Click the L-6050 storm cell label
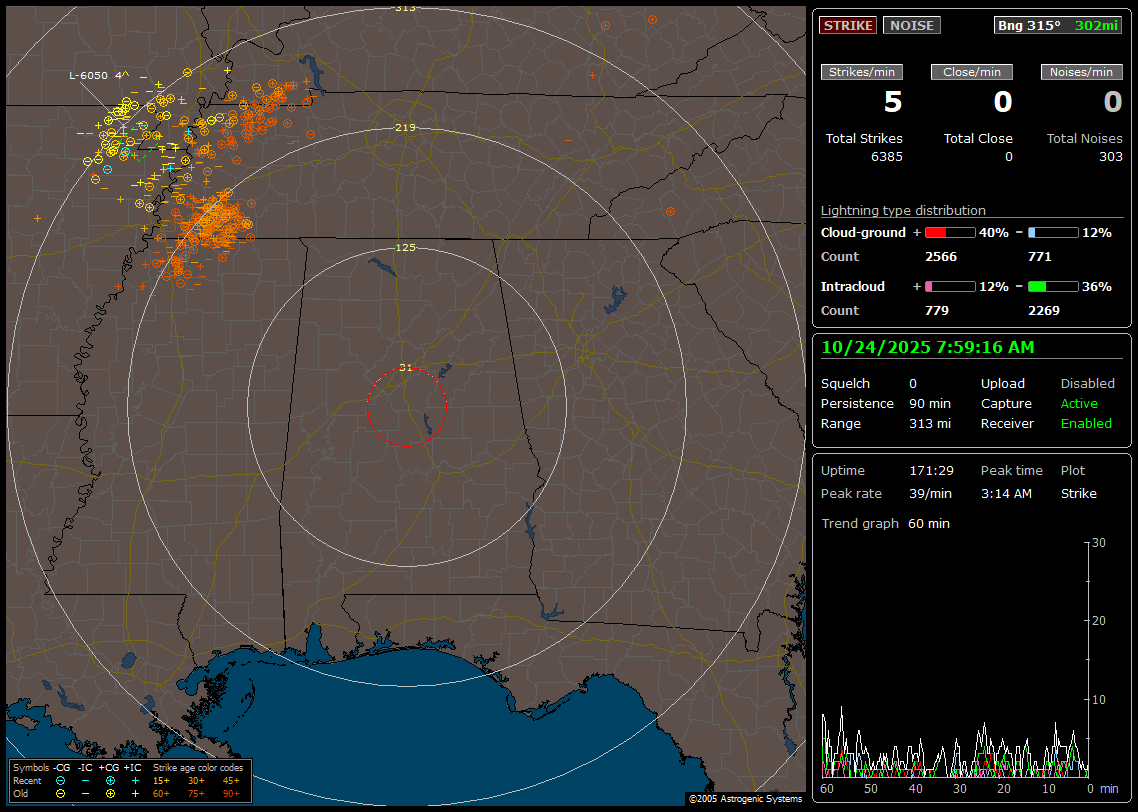 point(88,75)
